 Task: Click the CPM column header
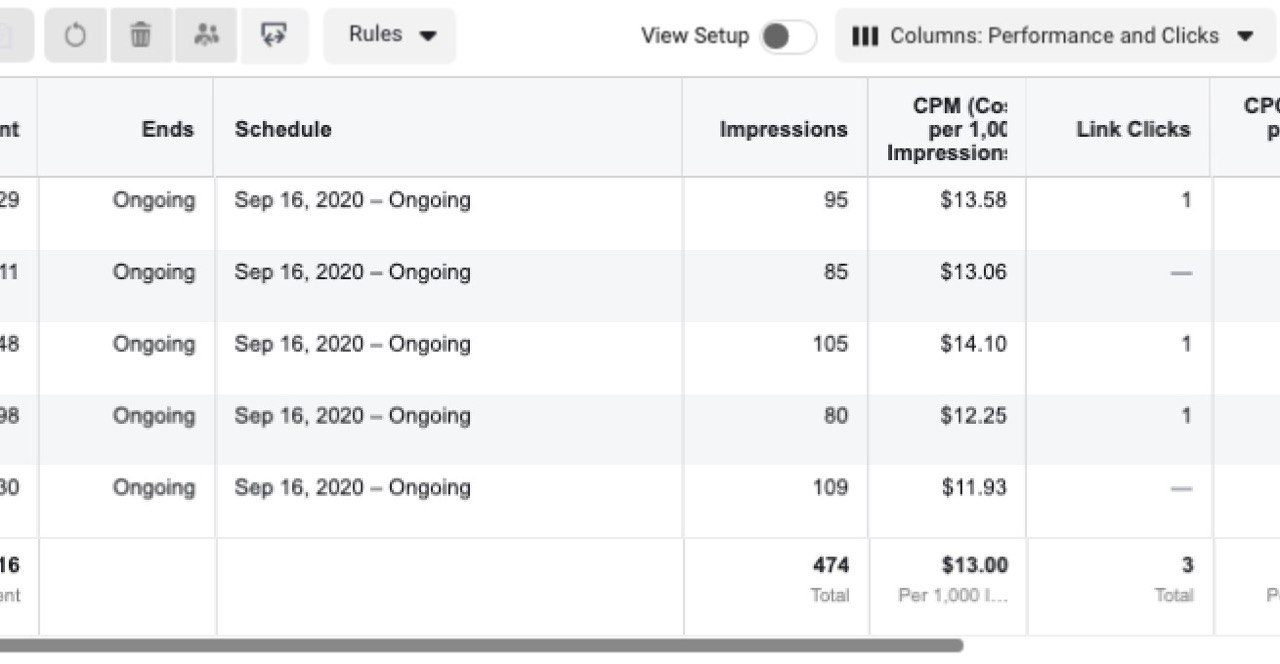pyautogui.click(x=947, y=129)
